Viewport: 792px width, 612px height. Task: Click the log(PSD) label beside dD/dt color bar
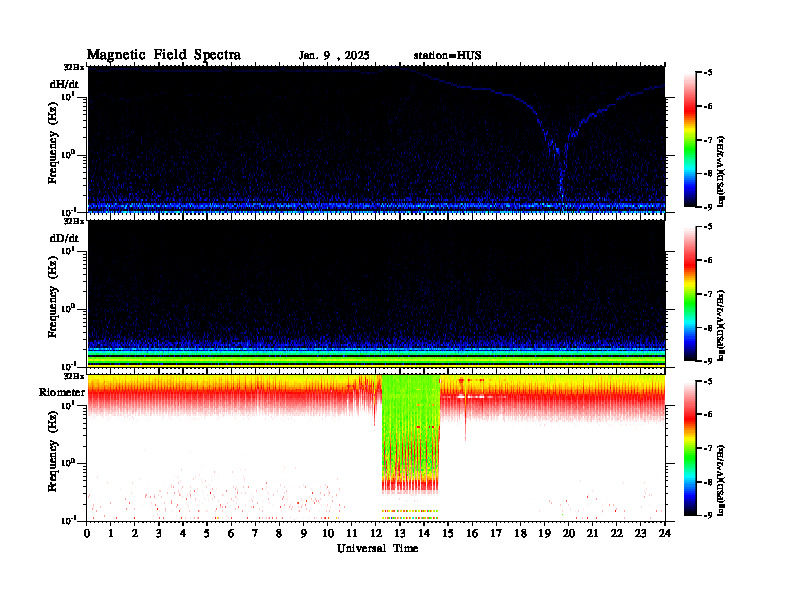(x=722, y=325)
